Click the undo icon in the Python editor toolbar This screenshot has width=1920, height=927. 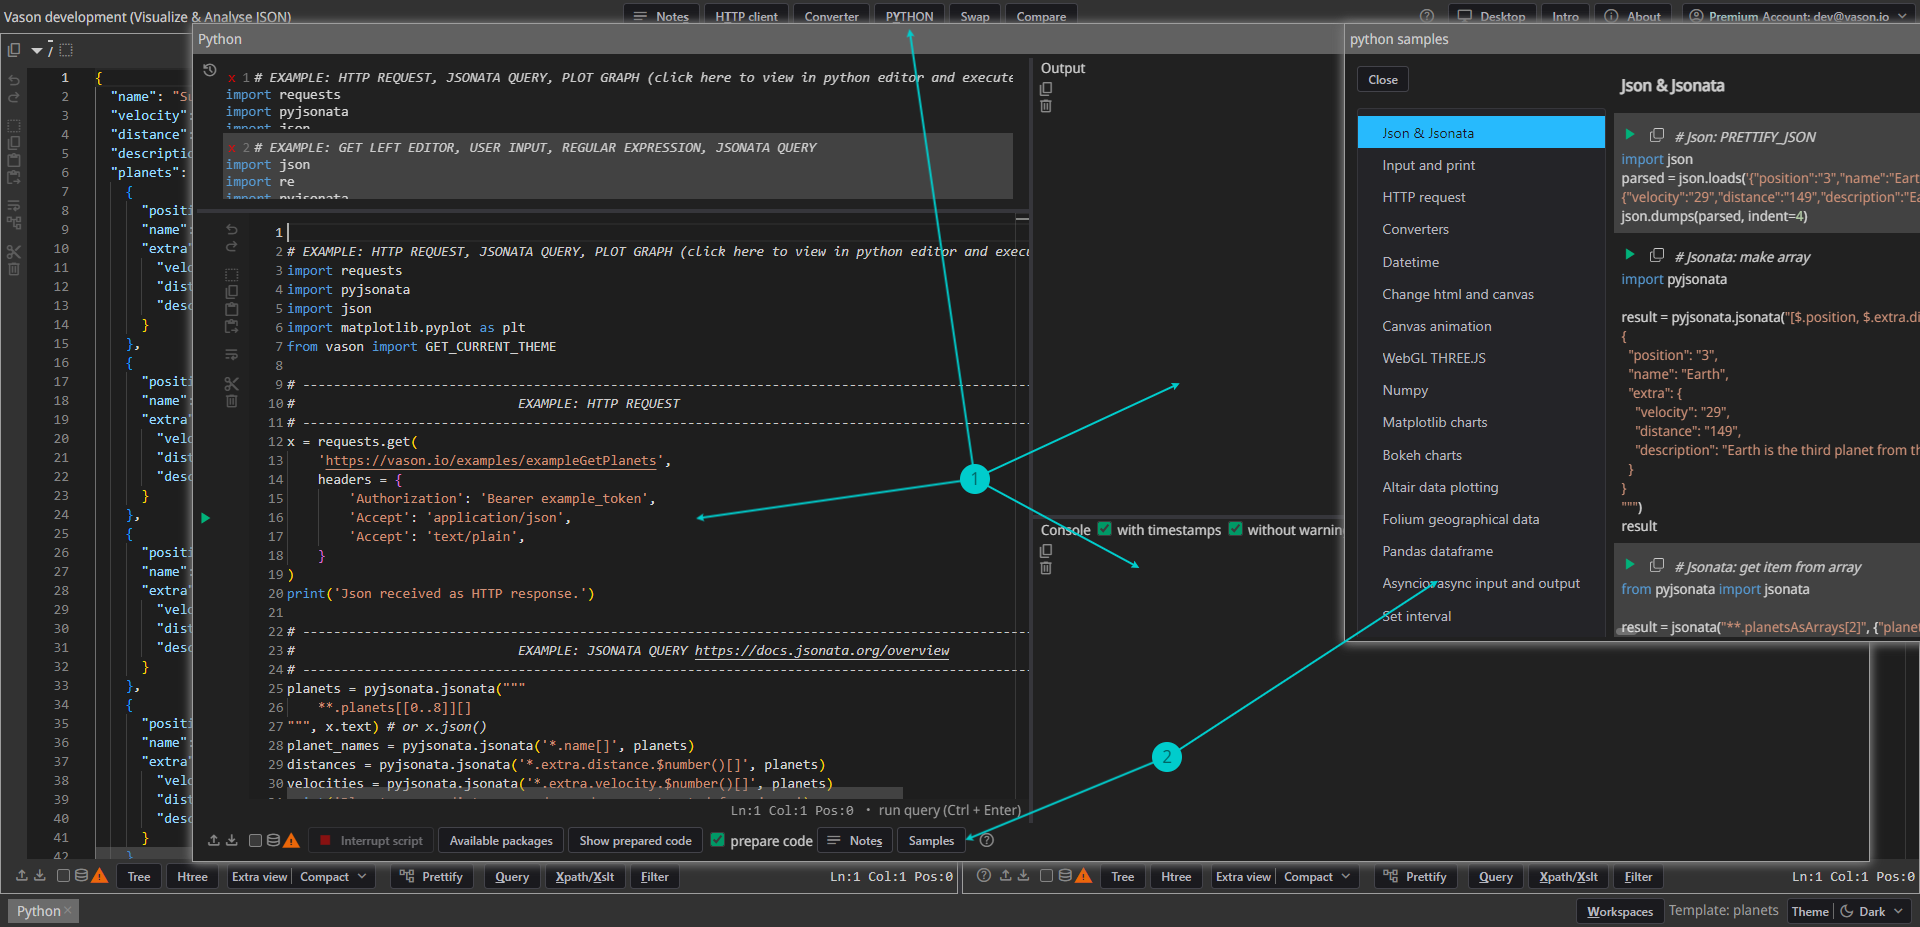tap(231, 230)
